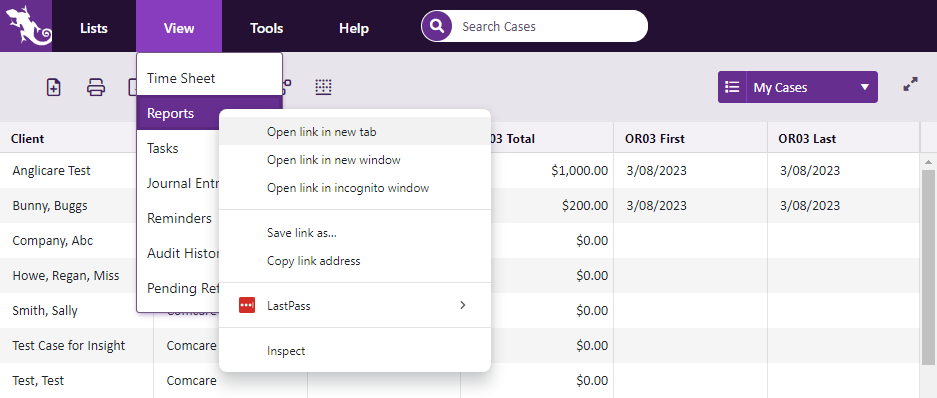
Task: Click the new case document icon
Action: pyautogui.click(x=54, y=87)
